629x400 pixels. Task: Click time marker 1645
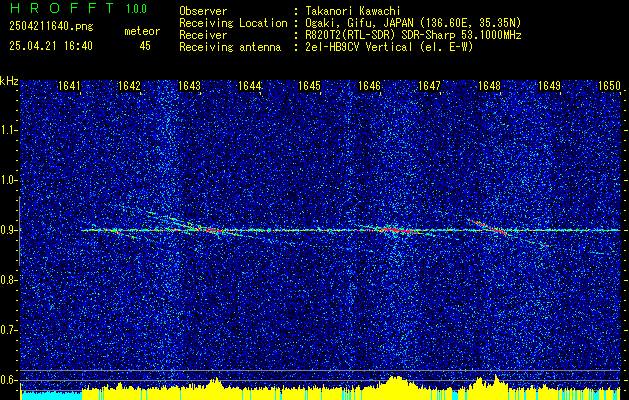[310, 86]
